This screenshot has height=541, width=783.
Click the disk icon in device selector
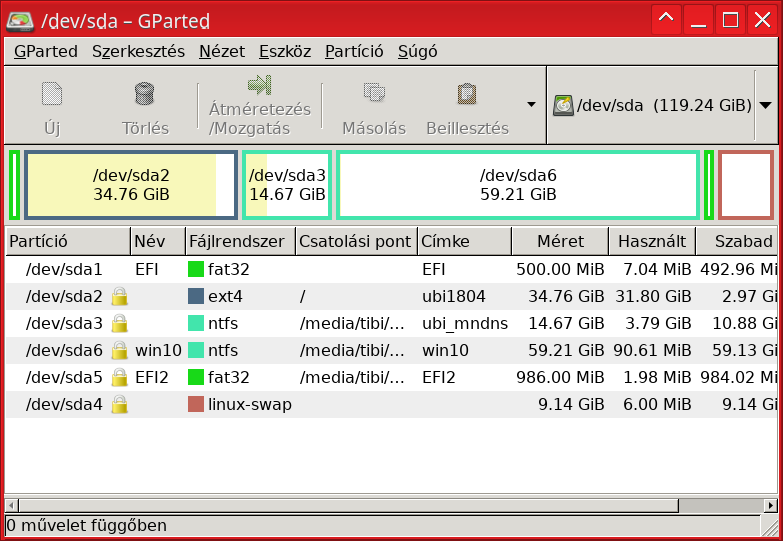[563, 105]
